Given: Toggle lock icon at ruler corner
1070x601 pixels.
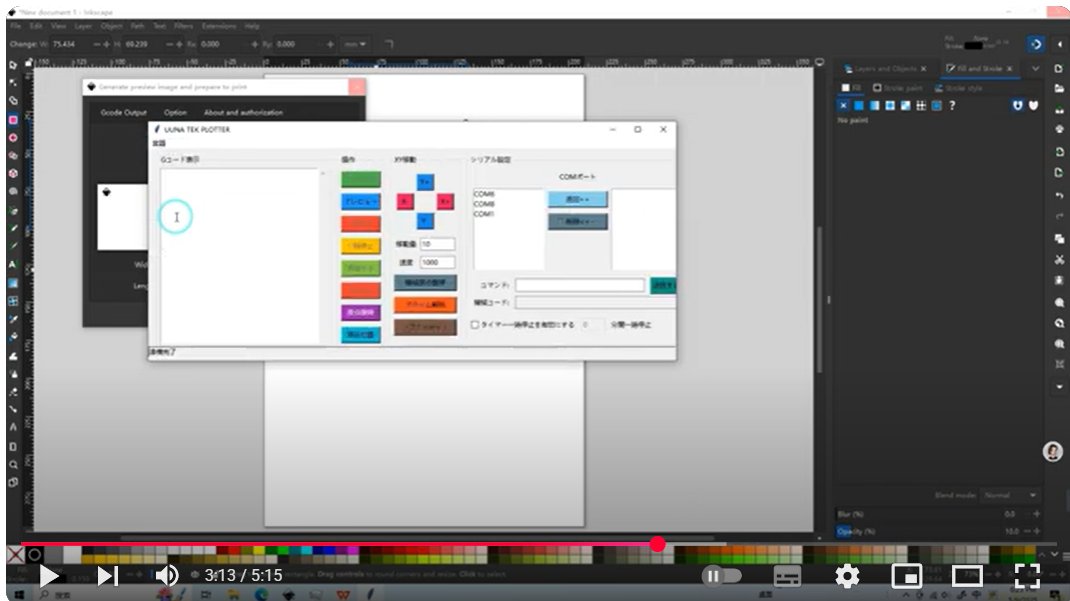Looking at the screenshot, I should click(x=28, y=63).
